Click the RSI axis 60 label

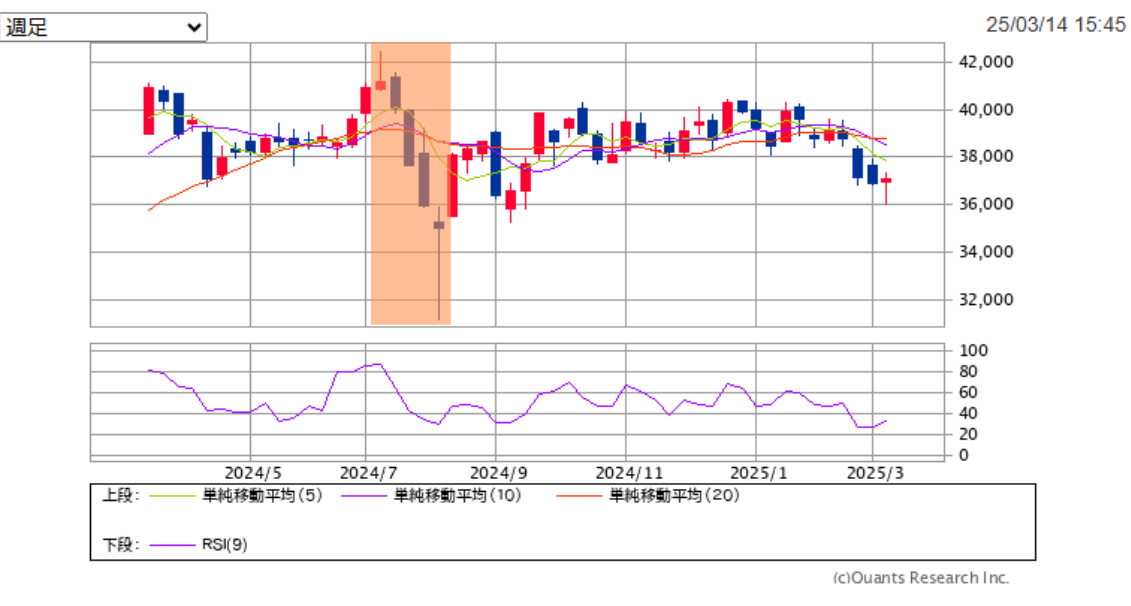coord(968,392)
